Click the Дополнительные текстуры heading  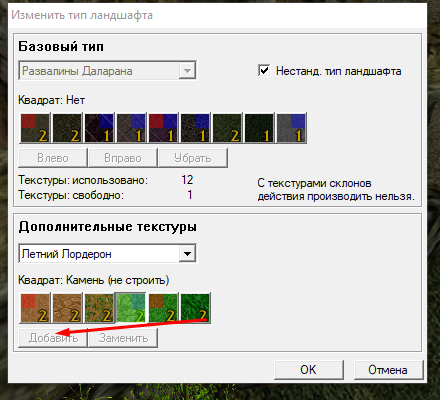click(107, 227)
